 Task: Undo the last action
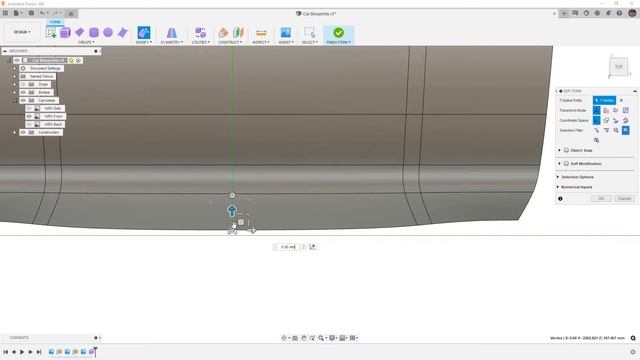[x=43, y=13]
